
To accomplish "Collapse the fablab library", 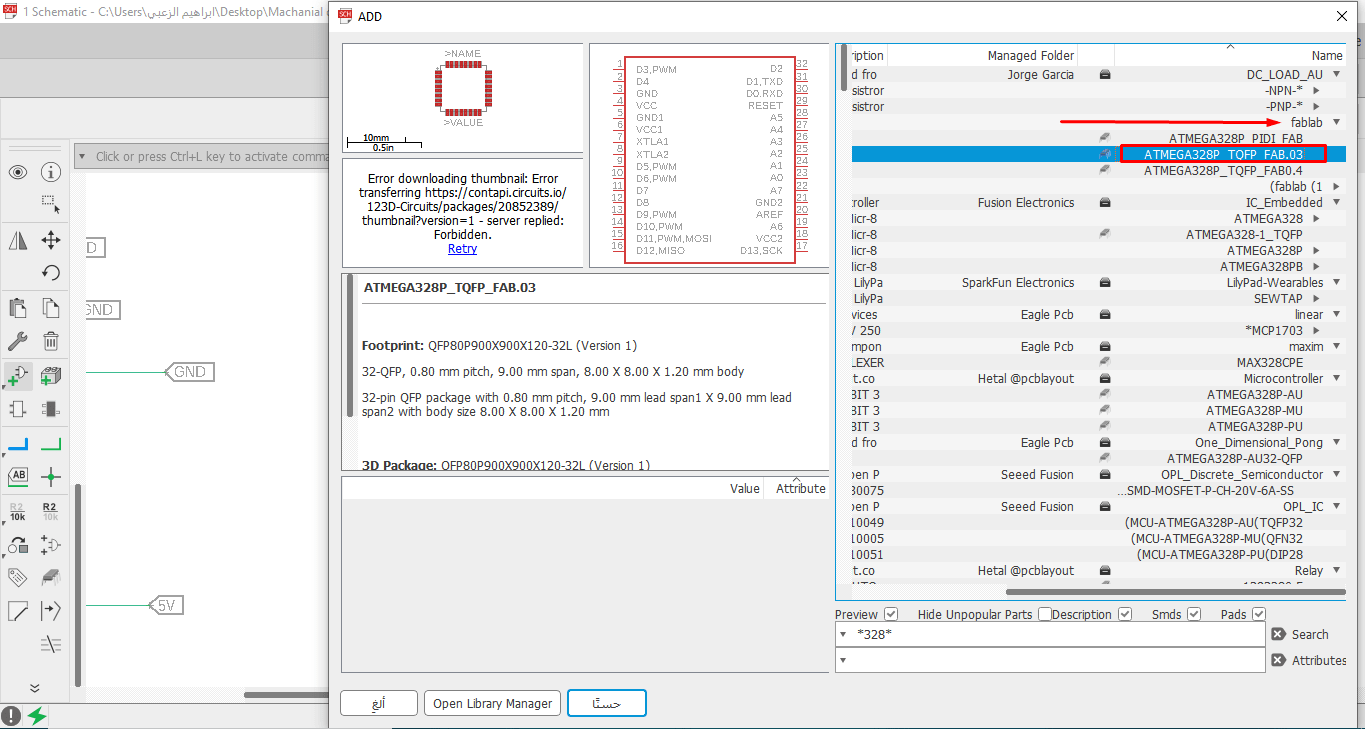I will point(1334,123).
